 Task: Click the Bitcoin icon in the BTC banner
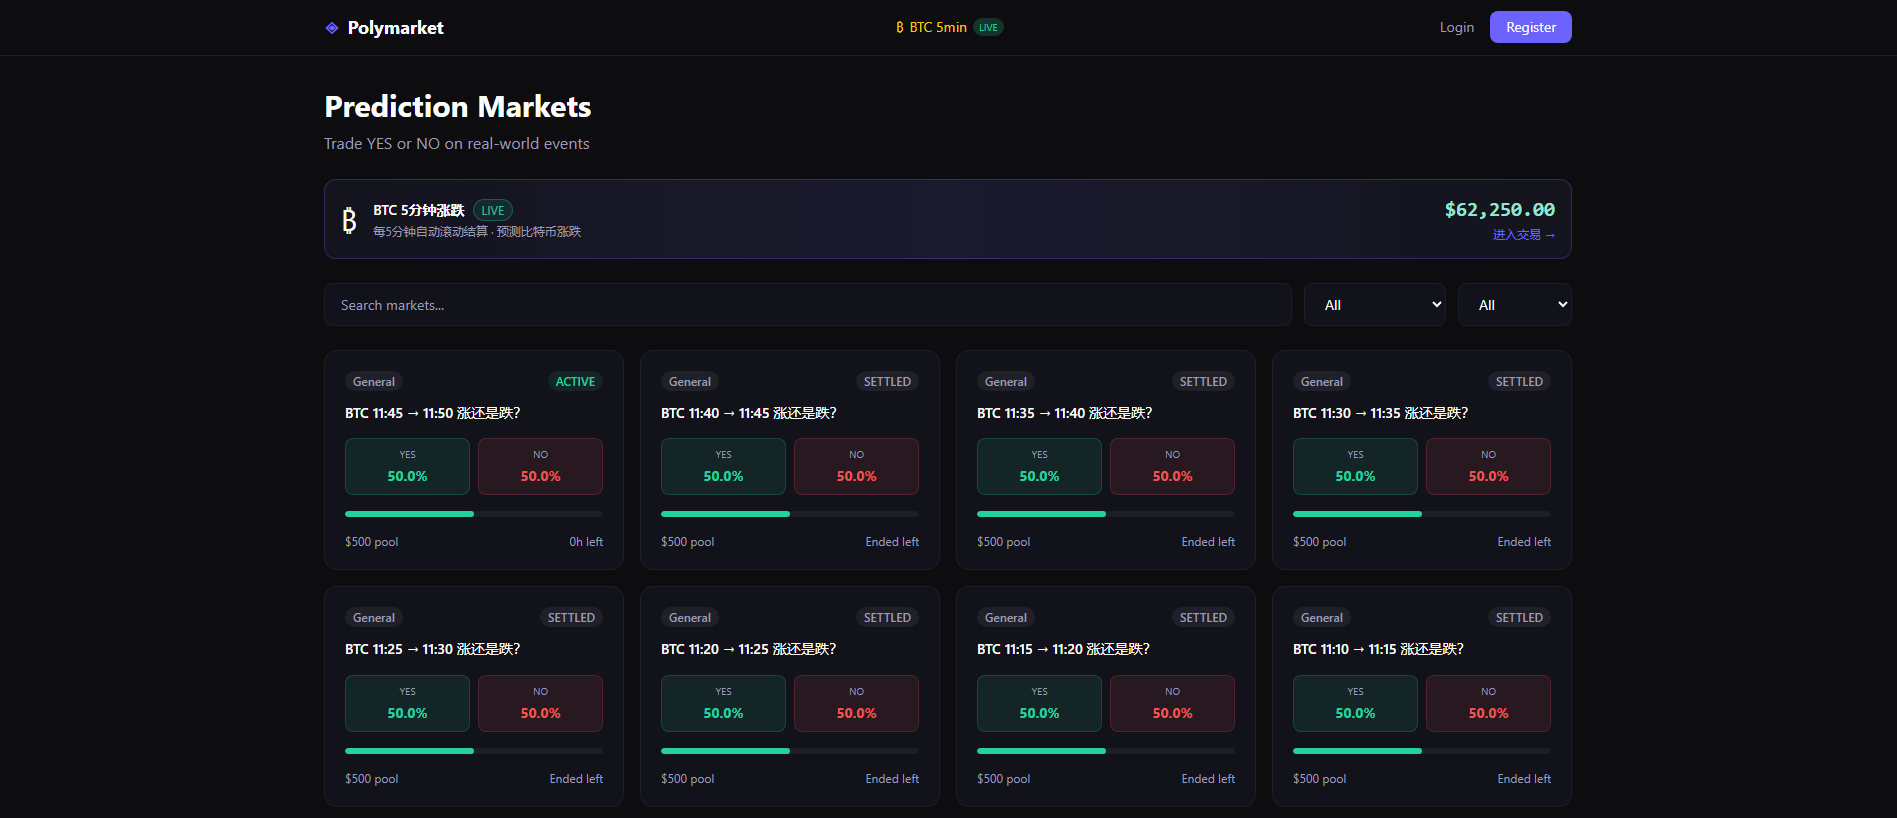coord(349,220)
